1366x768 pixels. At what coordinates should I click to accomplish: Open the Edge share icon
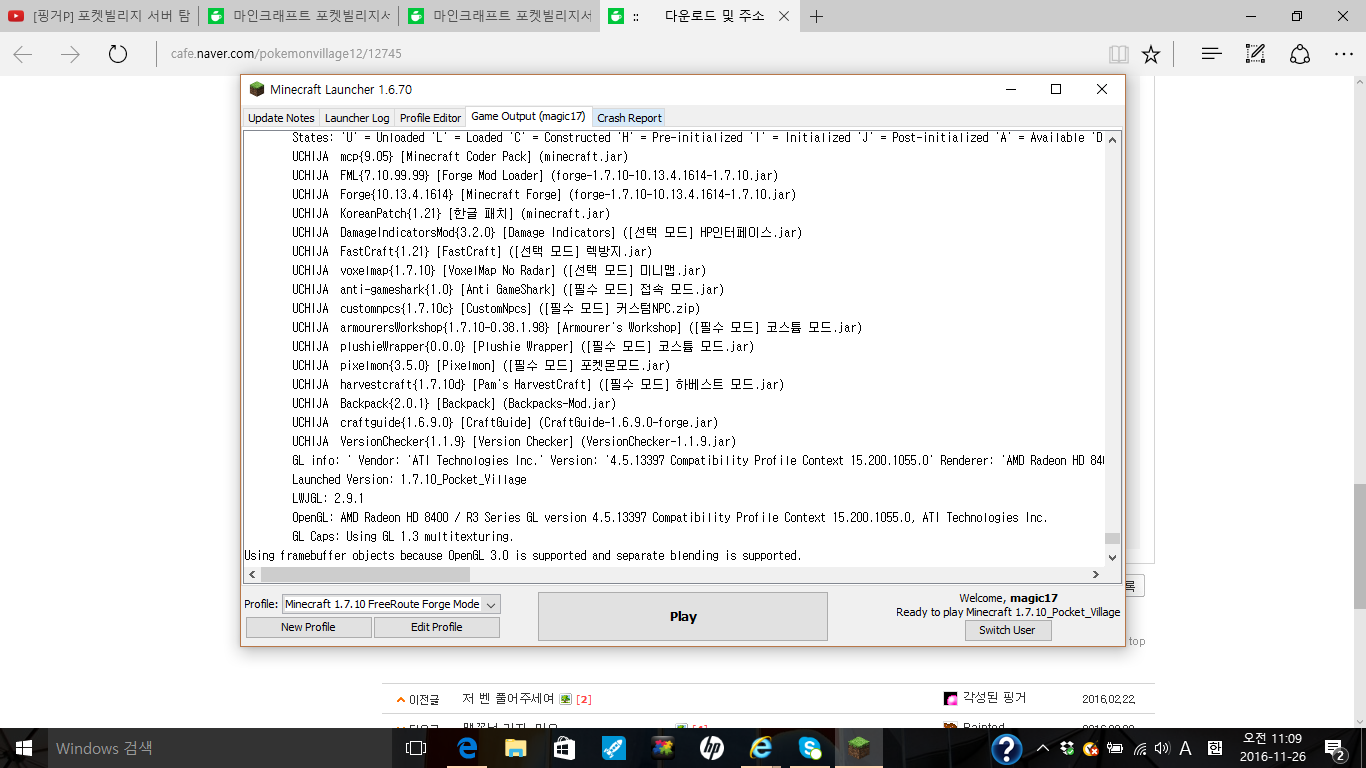1300,54
